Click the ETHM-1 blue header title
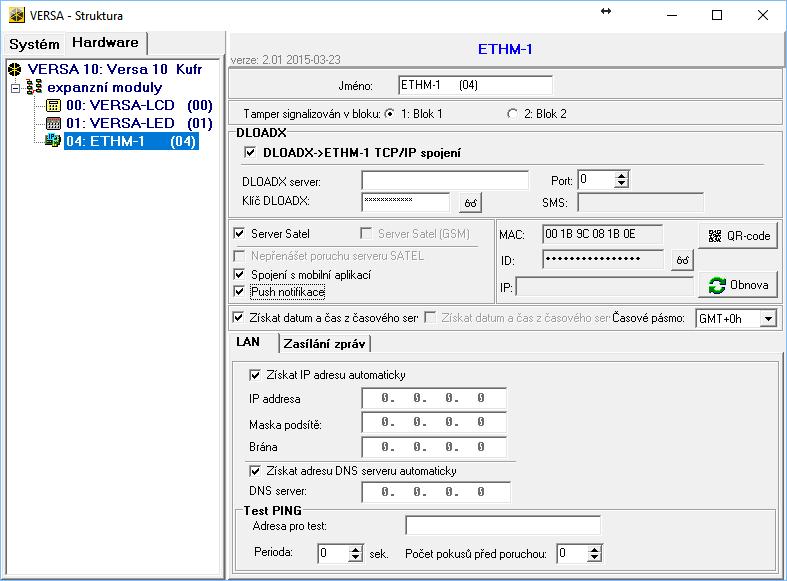The width and height of the screenshot is (787, 581). (505, 49)
